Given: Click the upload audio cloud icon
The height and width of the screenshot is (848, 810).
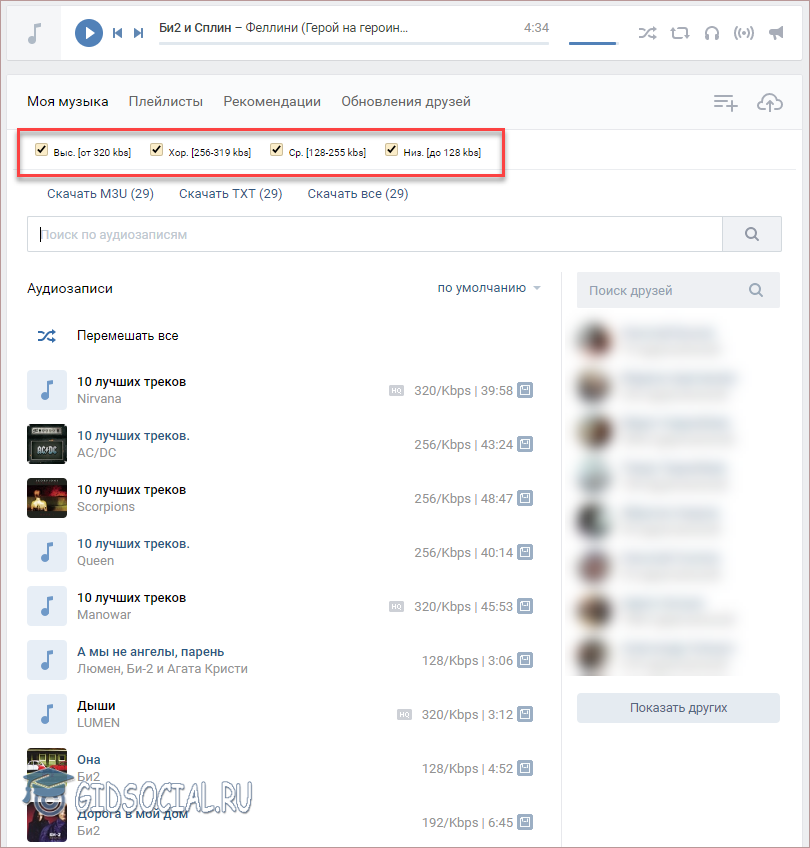Looking at the screenshot, I should click(769, 102).
